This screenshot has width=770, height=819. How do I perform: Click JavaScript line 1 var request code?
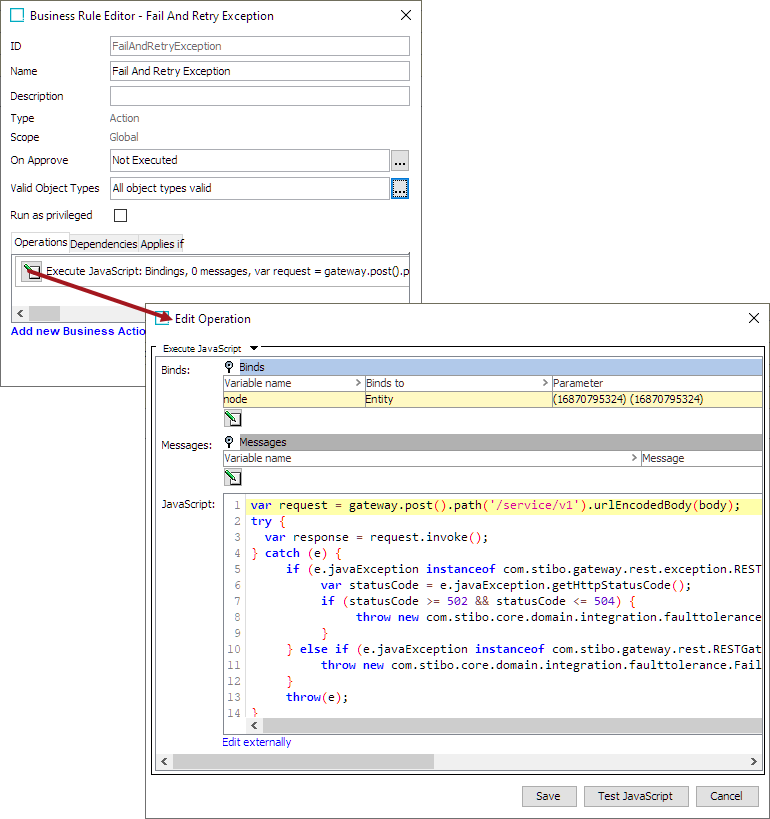(495, 506)
